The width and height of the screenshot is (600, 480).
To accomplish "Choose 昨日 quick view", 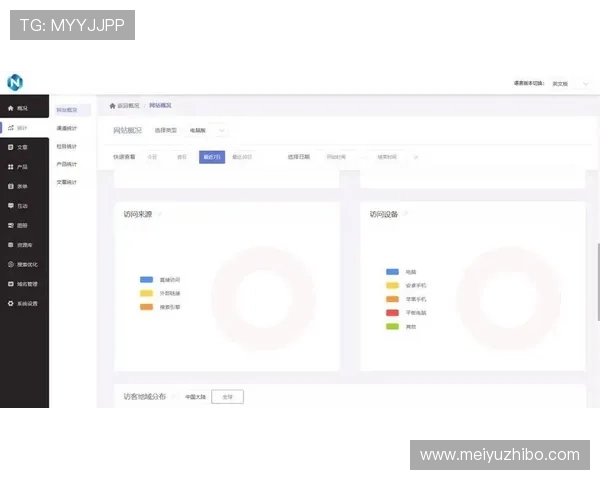I will click(x=182, y=157).
